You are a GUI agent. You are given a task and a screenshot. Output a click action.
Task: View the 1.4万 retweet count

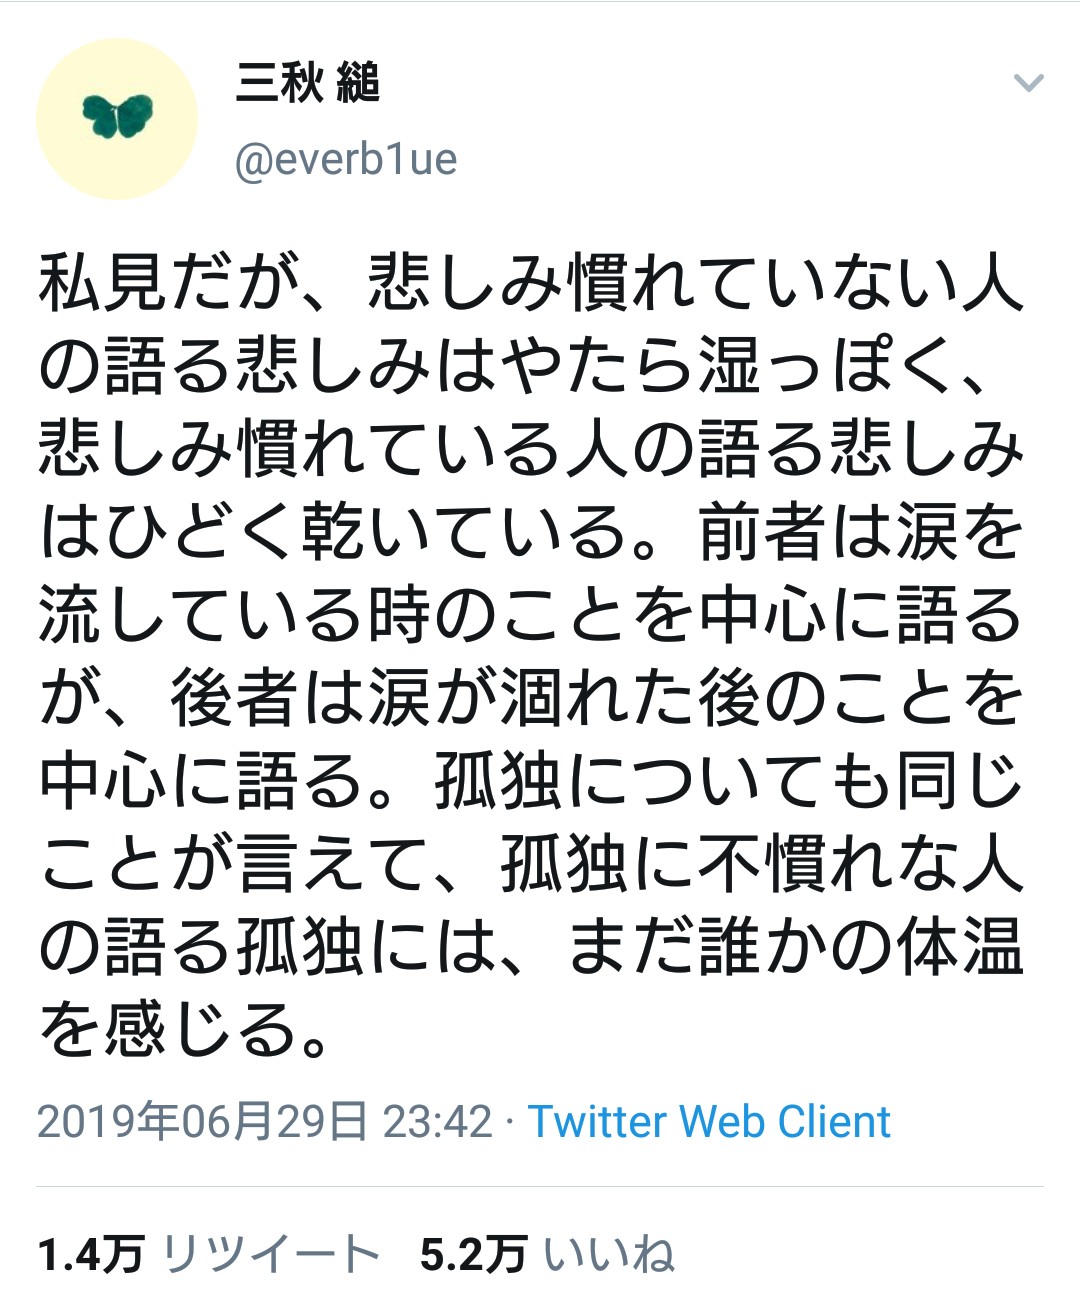pyautogui.click(x=90, y=1255)
